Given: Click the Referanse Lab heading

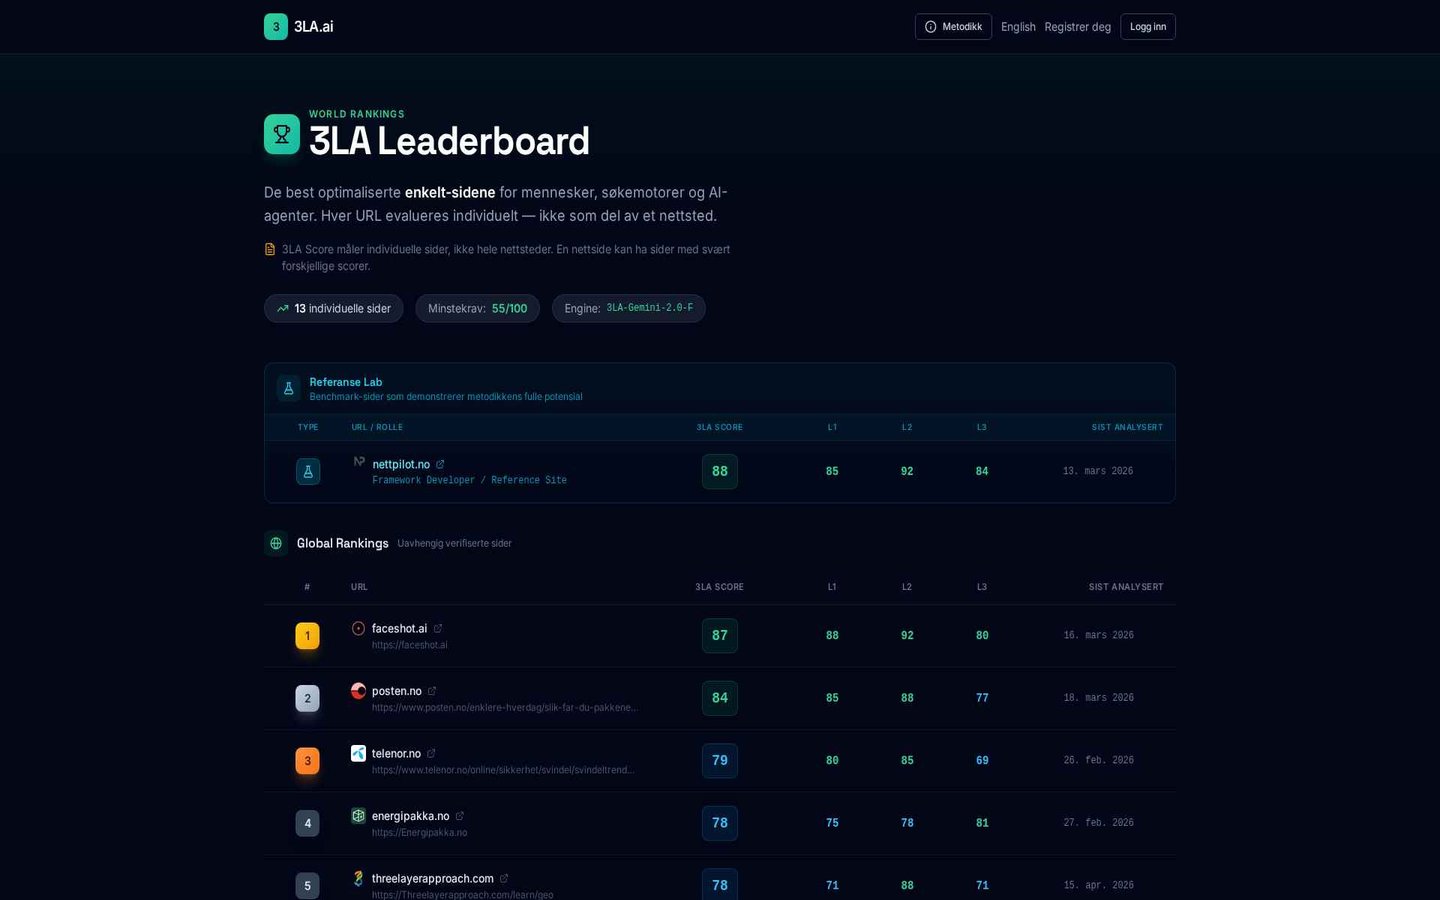Looking at the screenshot, I should coord(346,382).
